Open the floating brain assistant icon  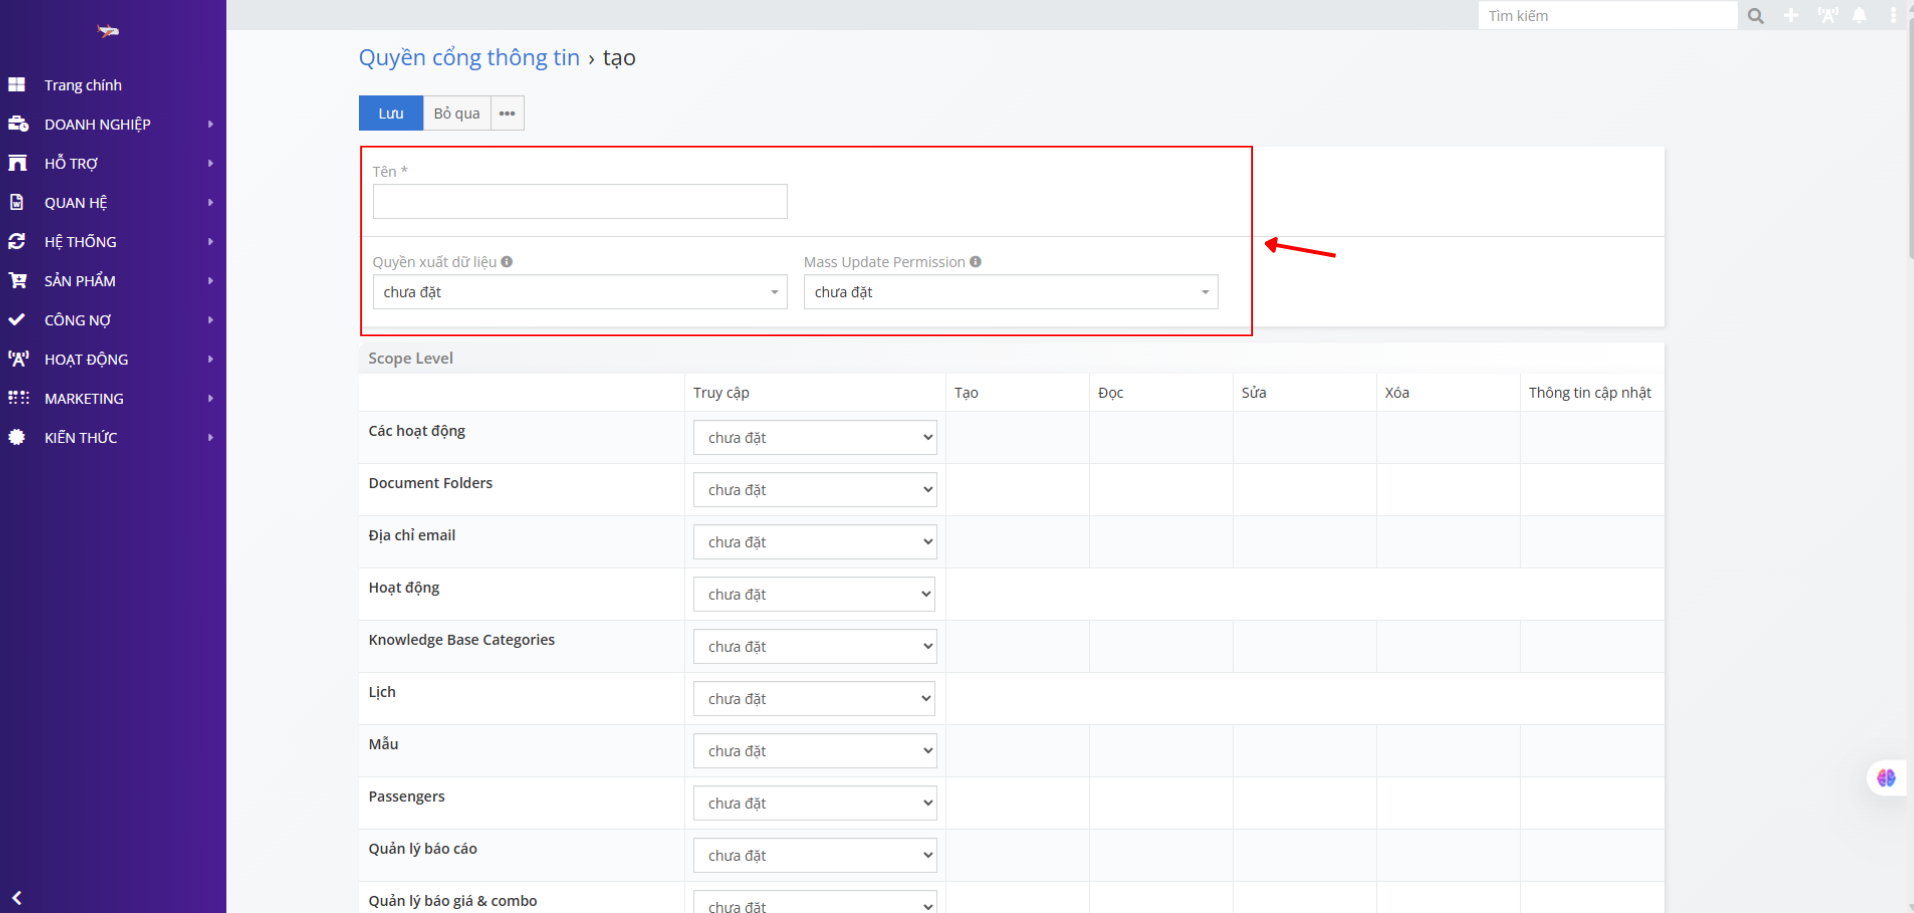[x=1885, y=778]
